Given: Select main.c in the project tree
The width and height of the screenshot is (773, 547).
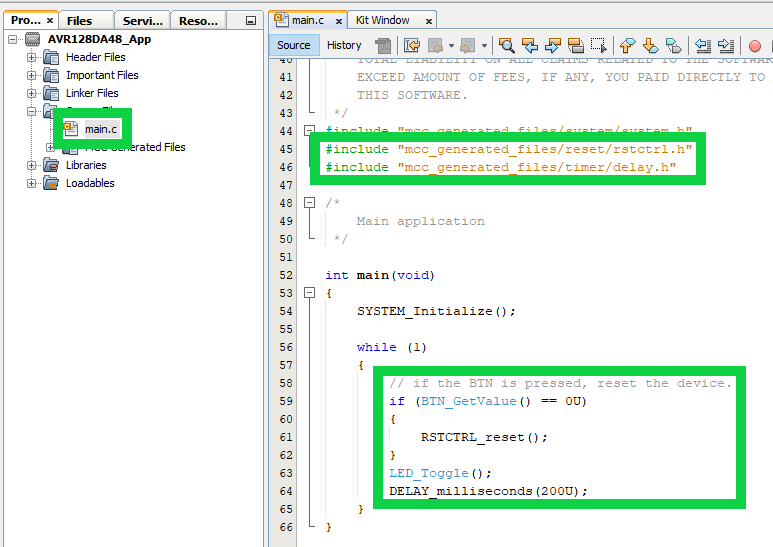Looking at the screenshot, I should click(100, 129).
